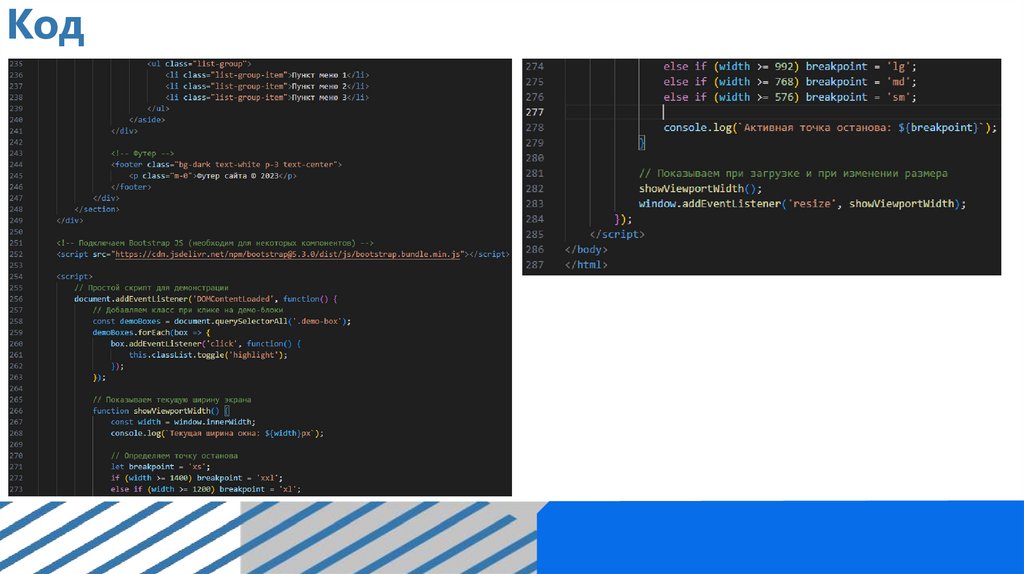Click the "Футер" HTML comment on line 243
1024x574 pixels.
(x=142, y=153)
